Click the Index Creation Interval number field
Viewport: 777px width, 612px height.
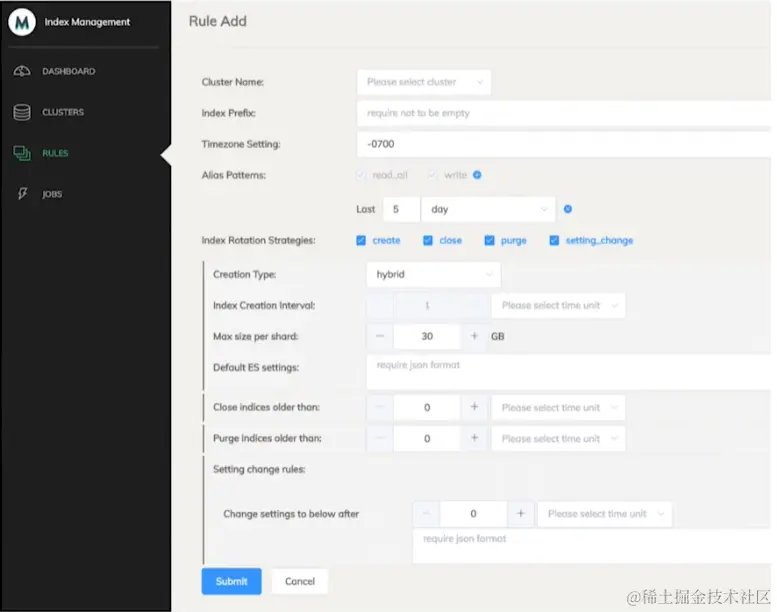pos(427,306)
